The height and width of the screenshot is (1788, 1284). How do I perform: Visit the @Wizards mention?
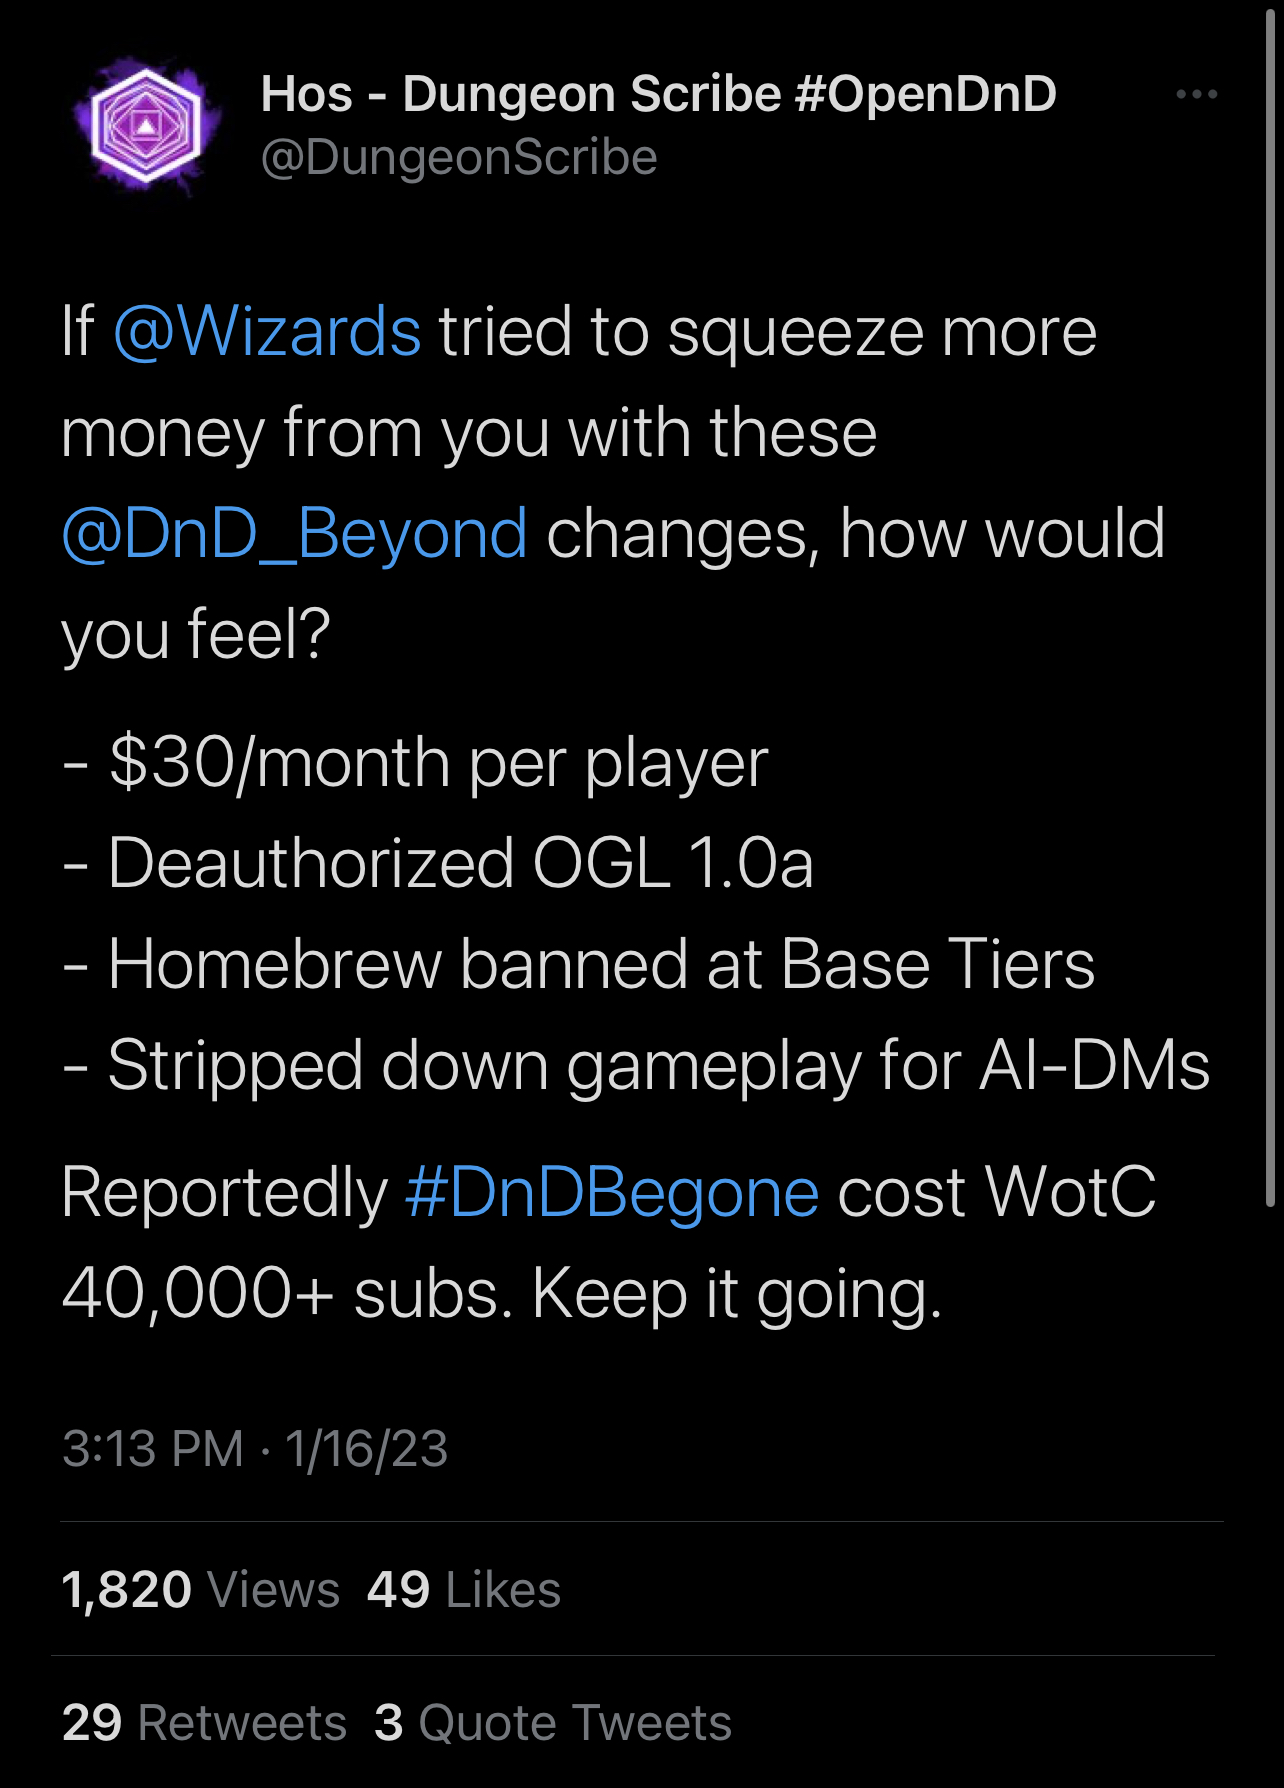(267, 333)
